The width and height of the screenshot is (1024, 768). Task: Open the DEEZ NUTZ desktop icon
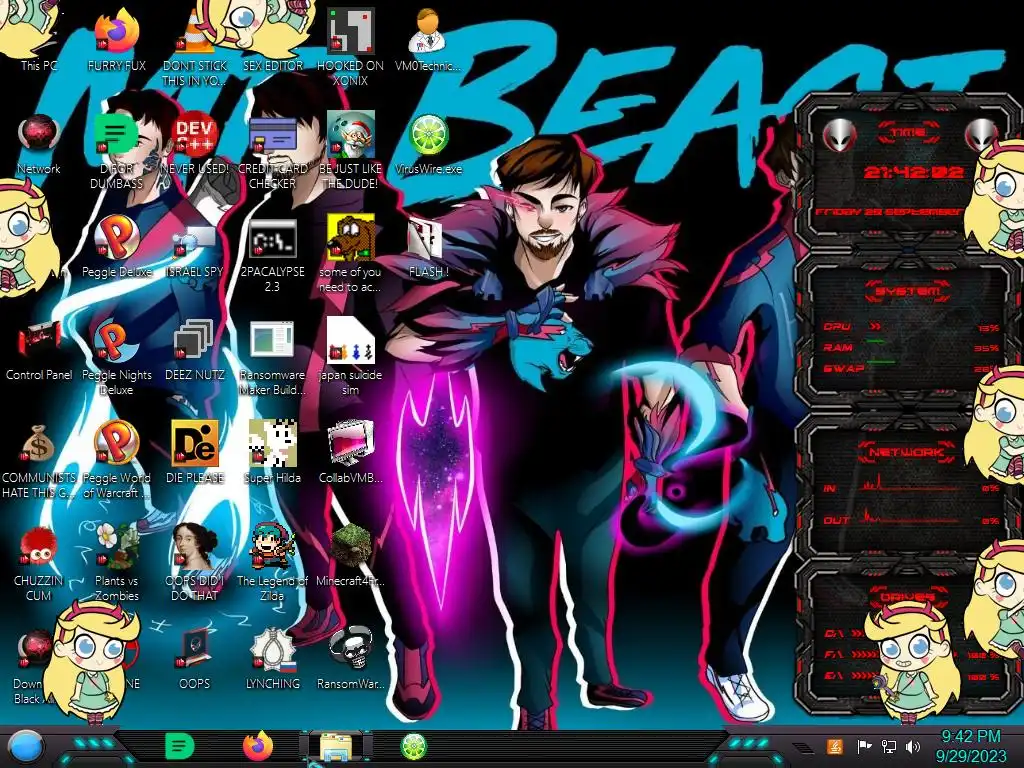pyautogui.click(x=195, y=350)
